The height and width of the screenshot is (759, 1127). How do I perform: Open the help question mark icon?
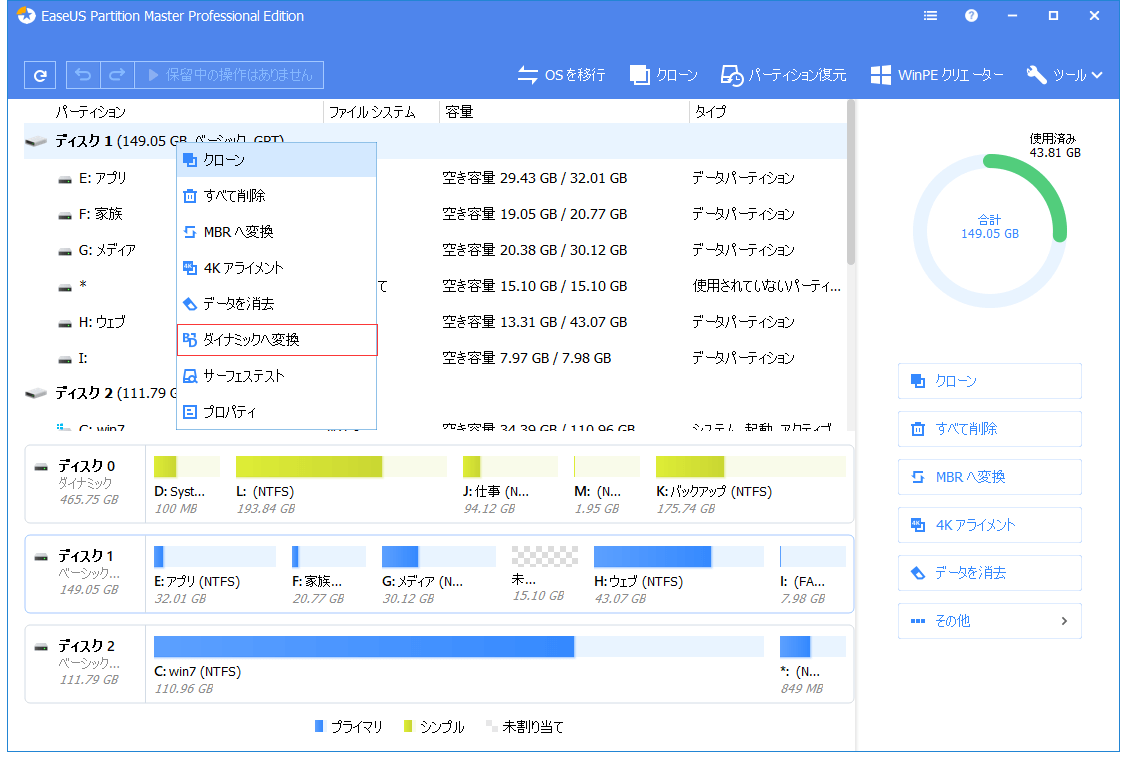point(971,16)
